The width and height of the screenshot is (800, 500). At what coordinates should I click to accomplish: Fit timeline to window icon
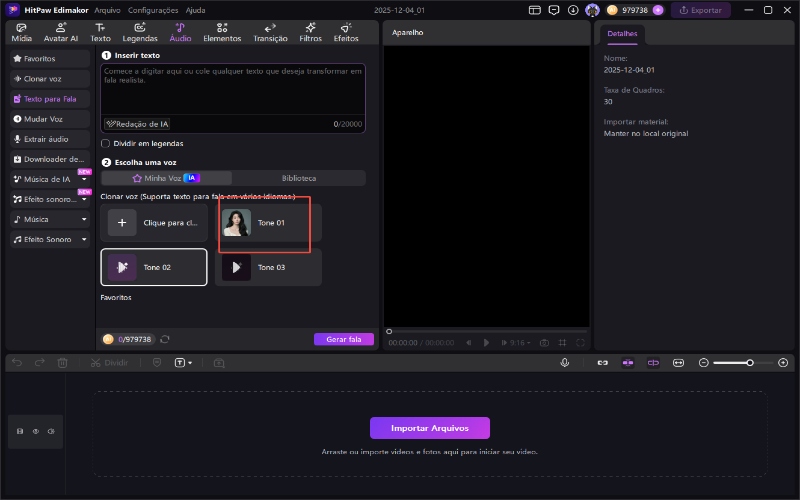click(x=678, y=363)
